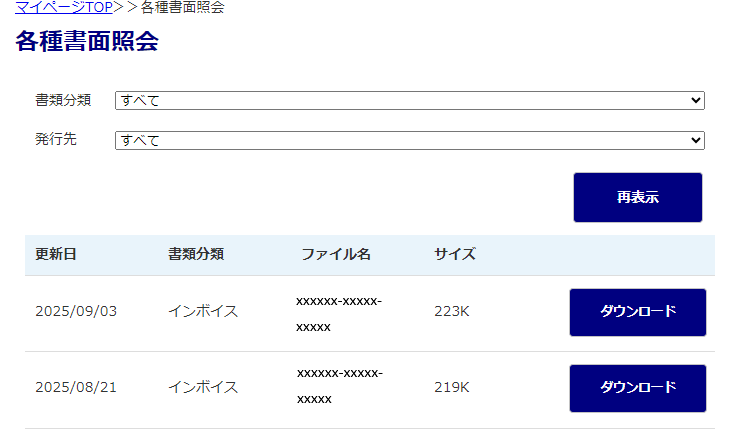Click the file name in the 2025/09/03 row

[x=339, y=313]
